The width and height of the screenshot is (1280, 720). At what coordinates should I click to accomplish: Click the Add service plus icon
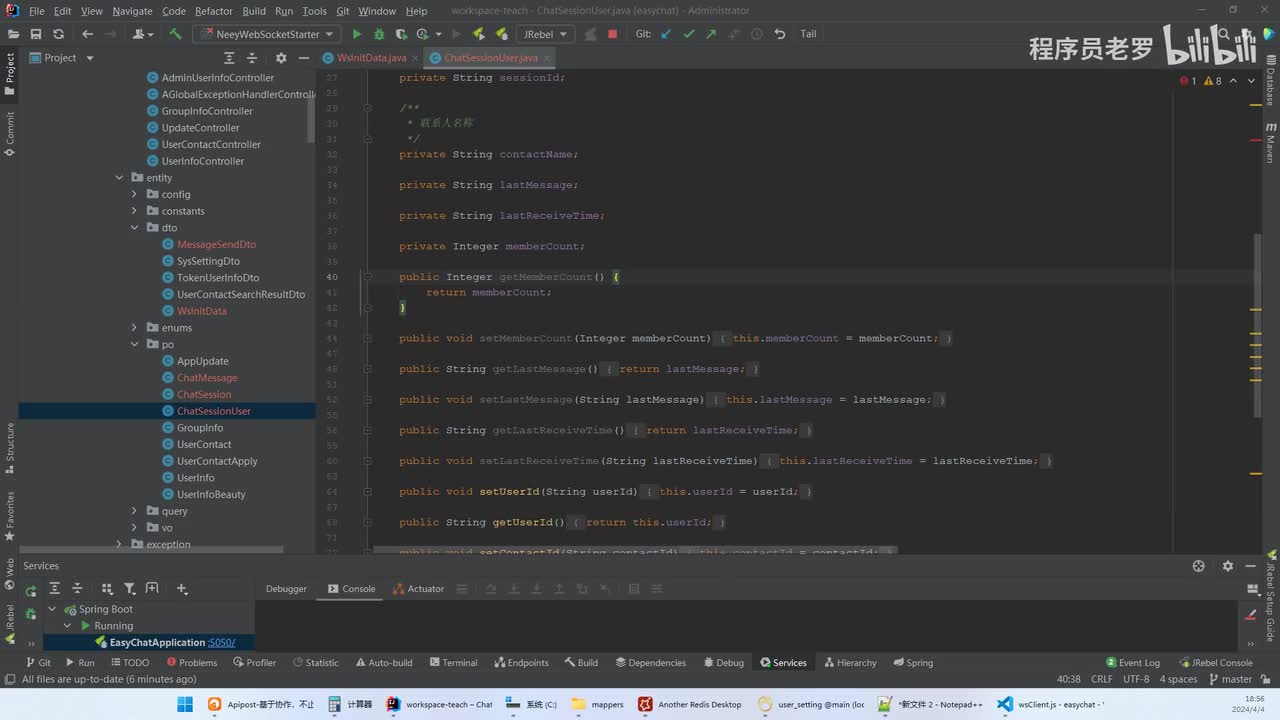coord(182,589)
